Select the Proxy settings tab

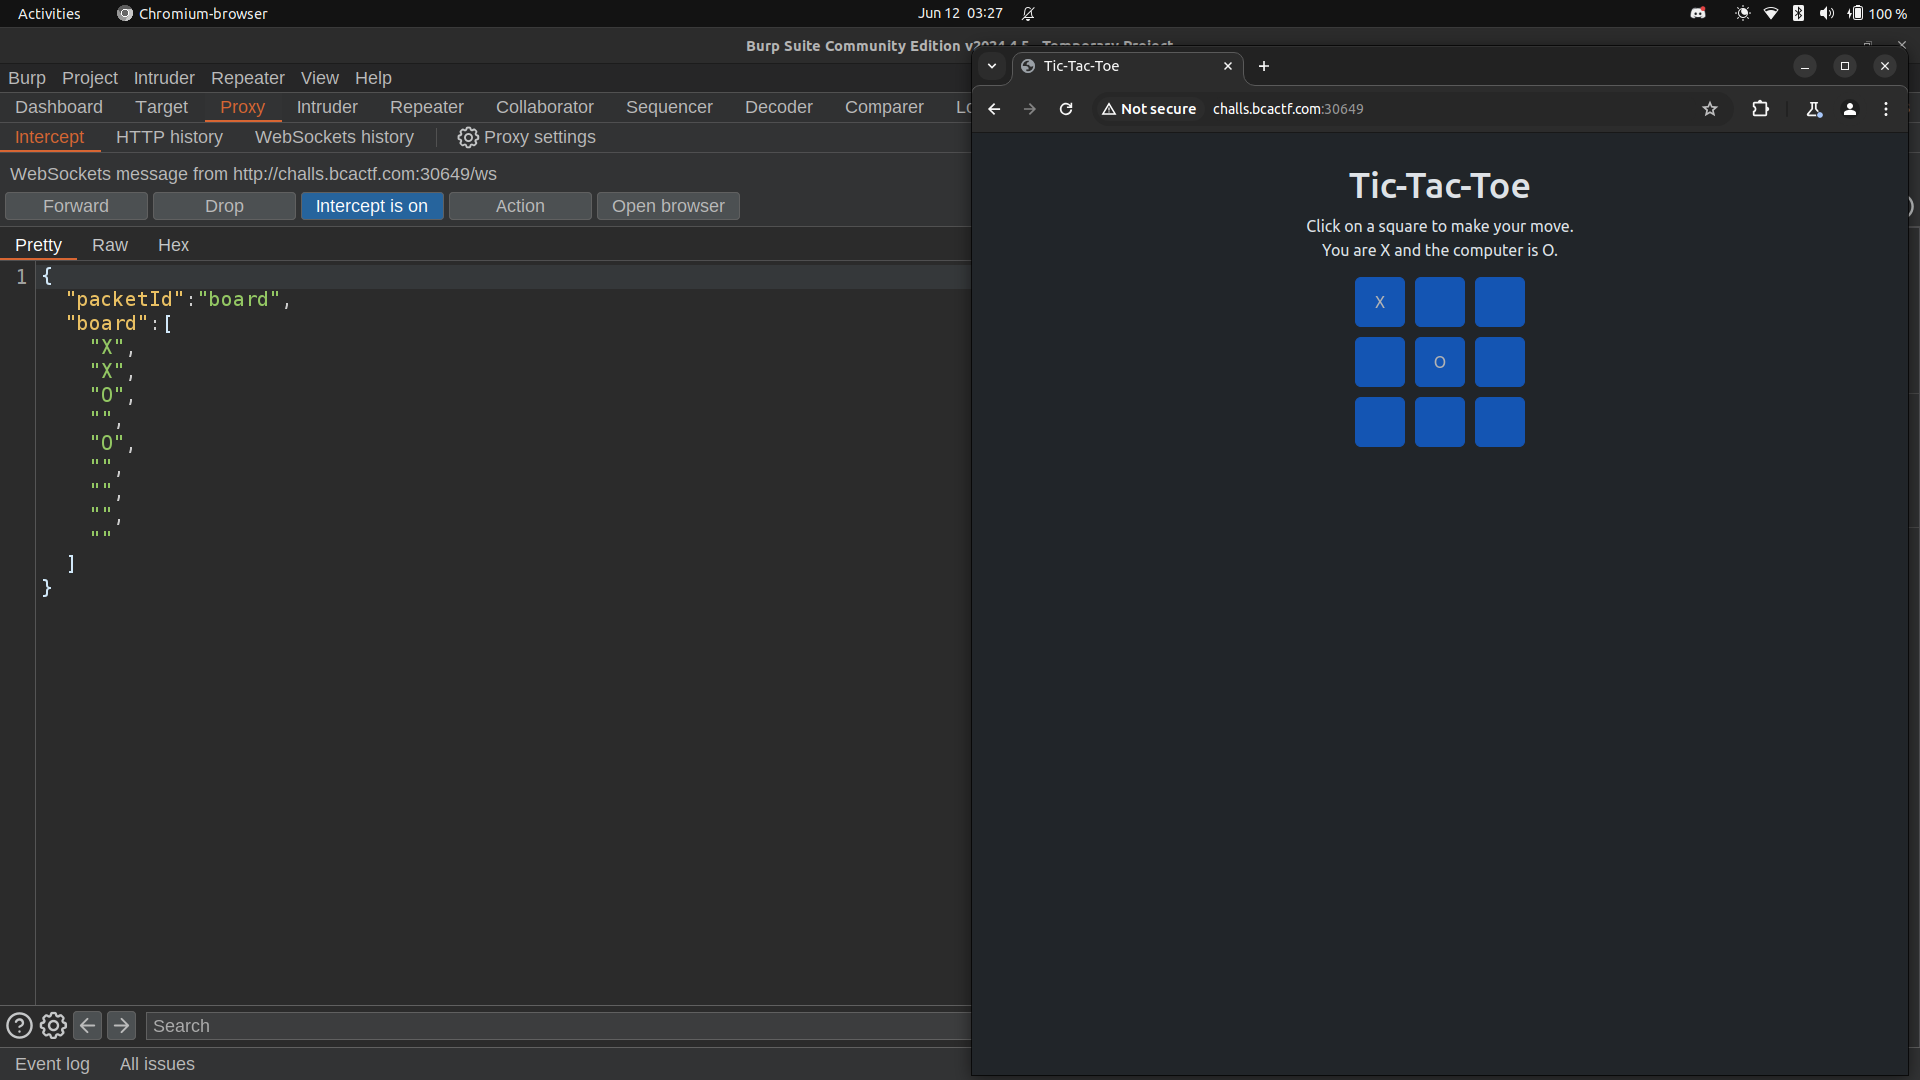pos(525,137)
